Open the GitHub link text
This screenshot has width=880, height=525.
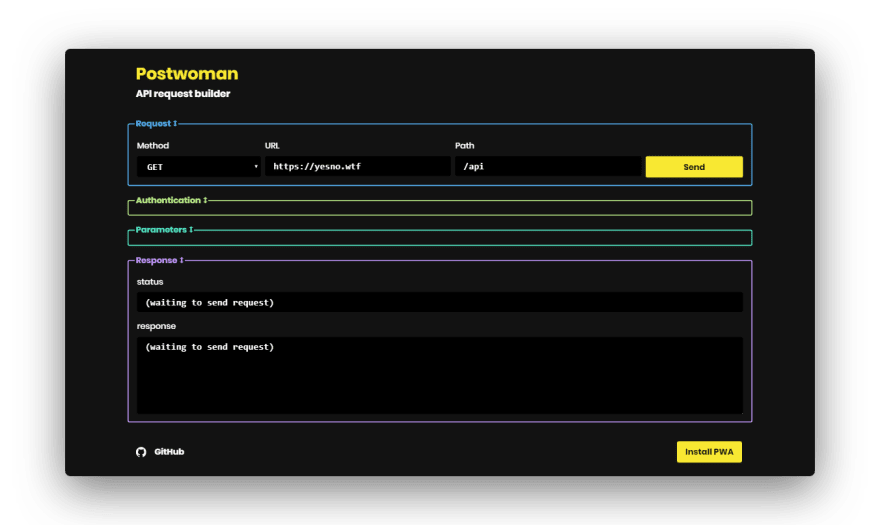169,451
